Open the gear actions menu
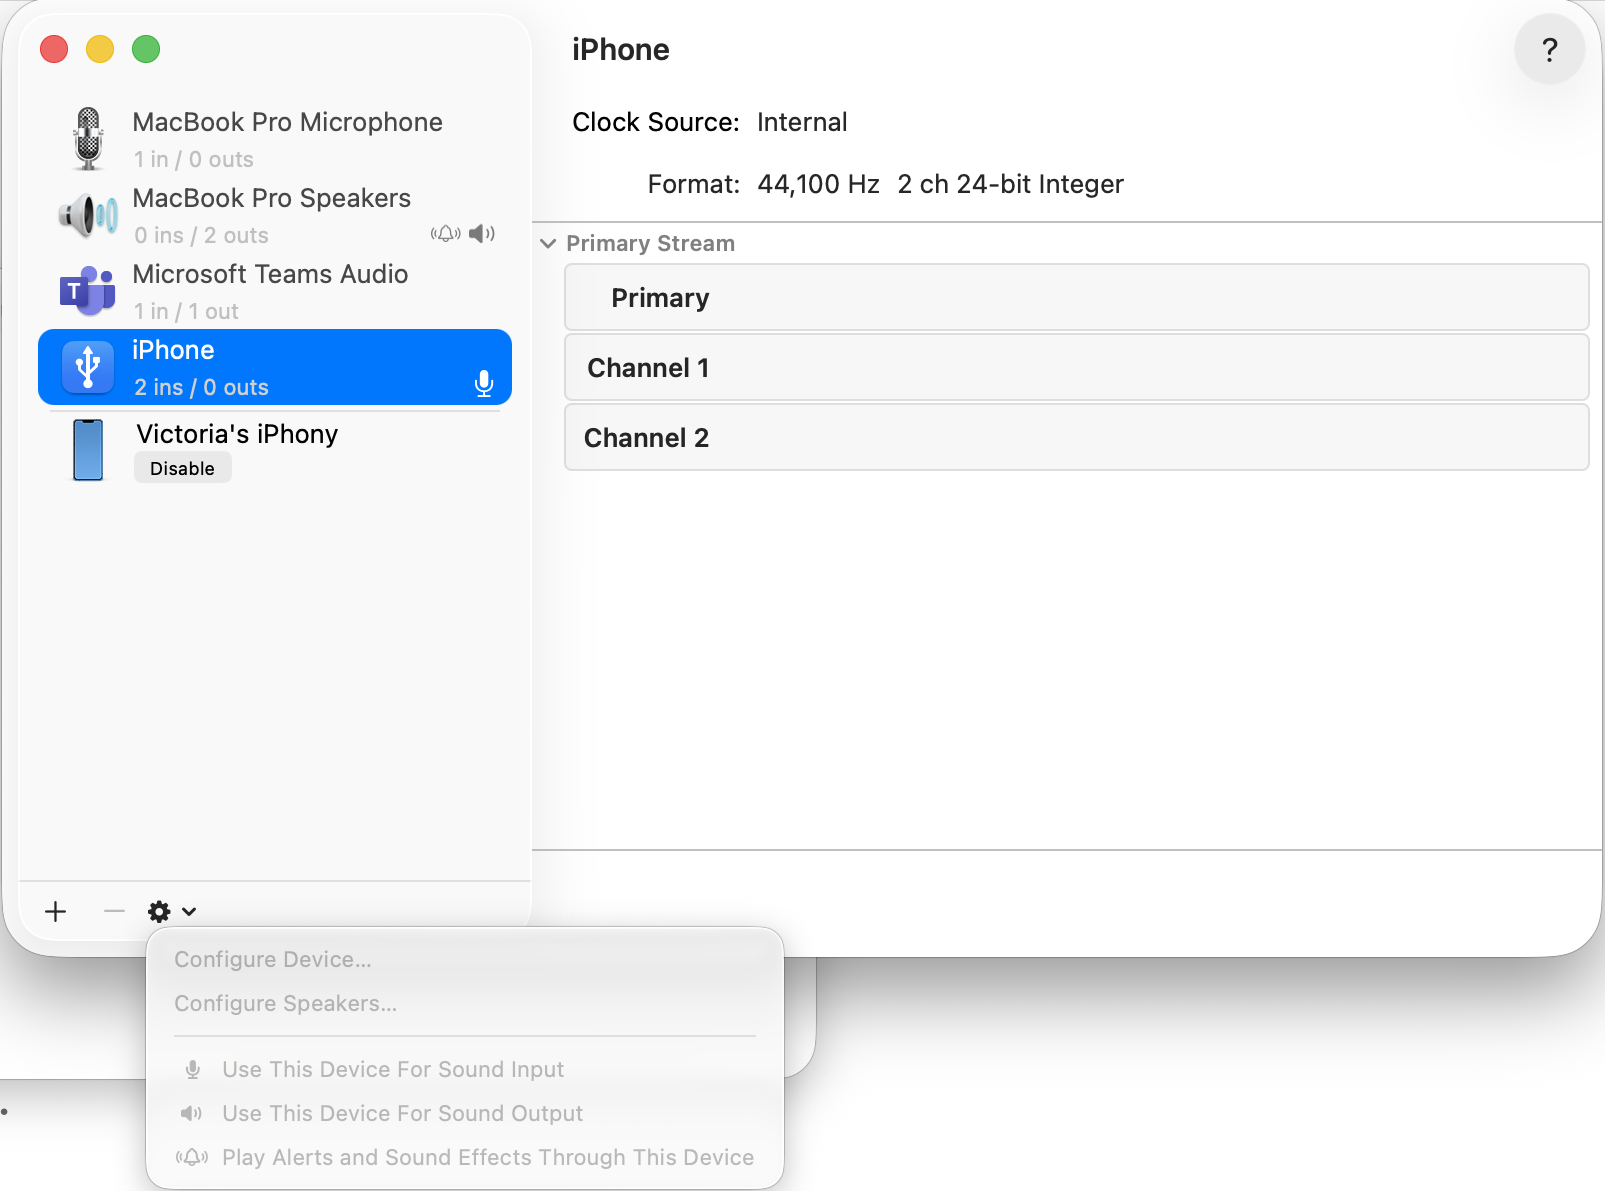This screenshot has height=1191, width=1605. tap(172, 911)
